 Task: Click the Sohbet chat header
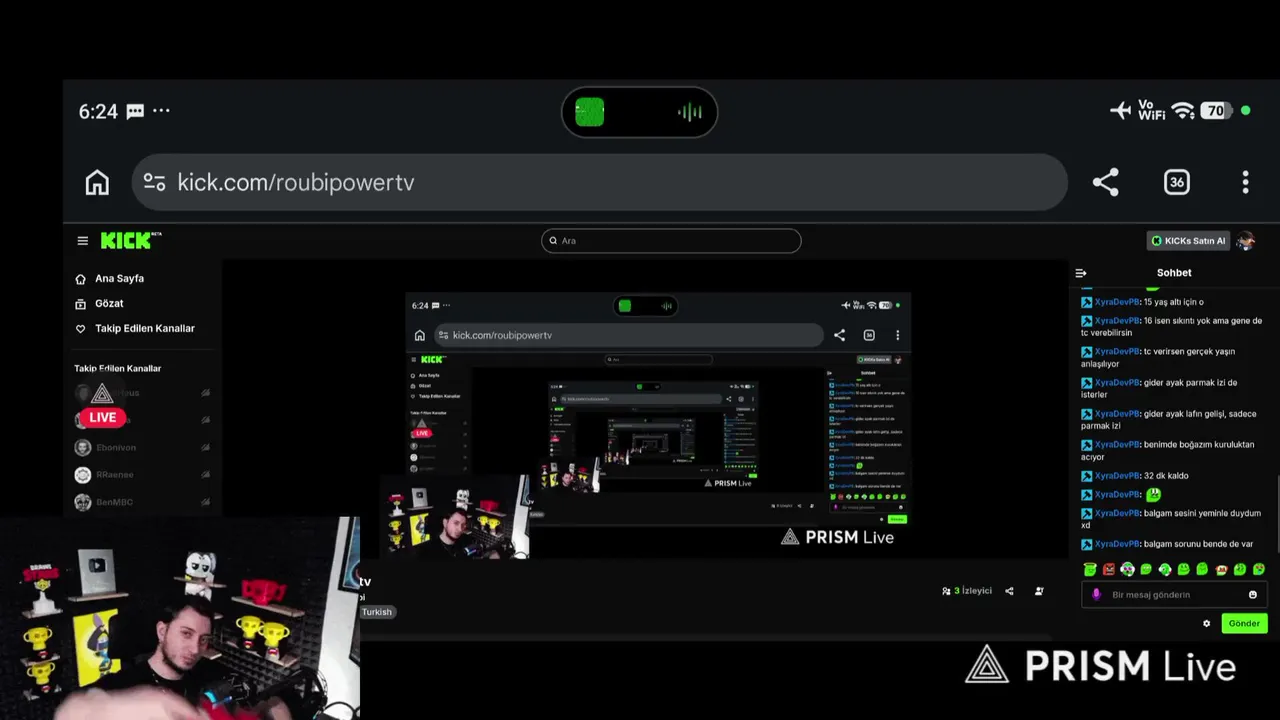click(1174, 272)
